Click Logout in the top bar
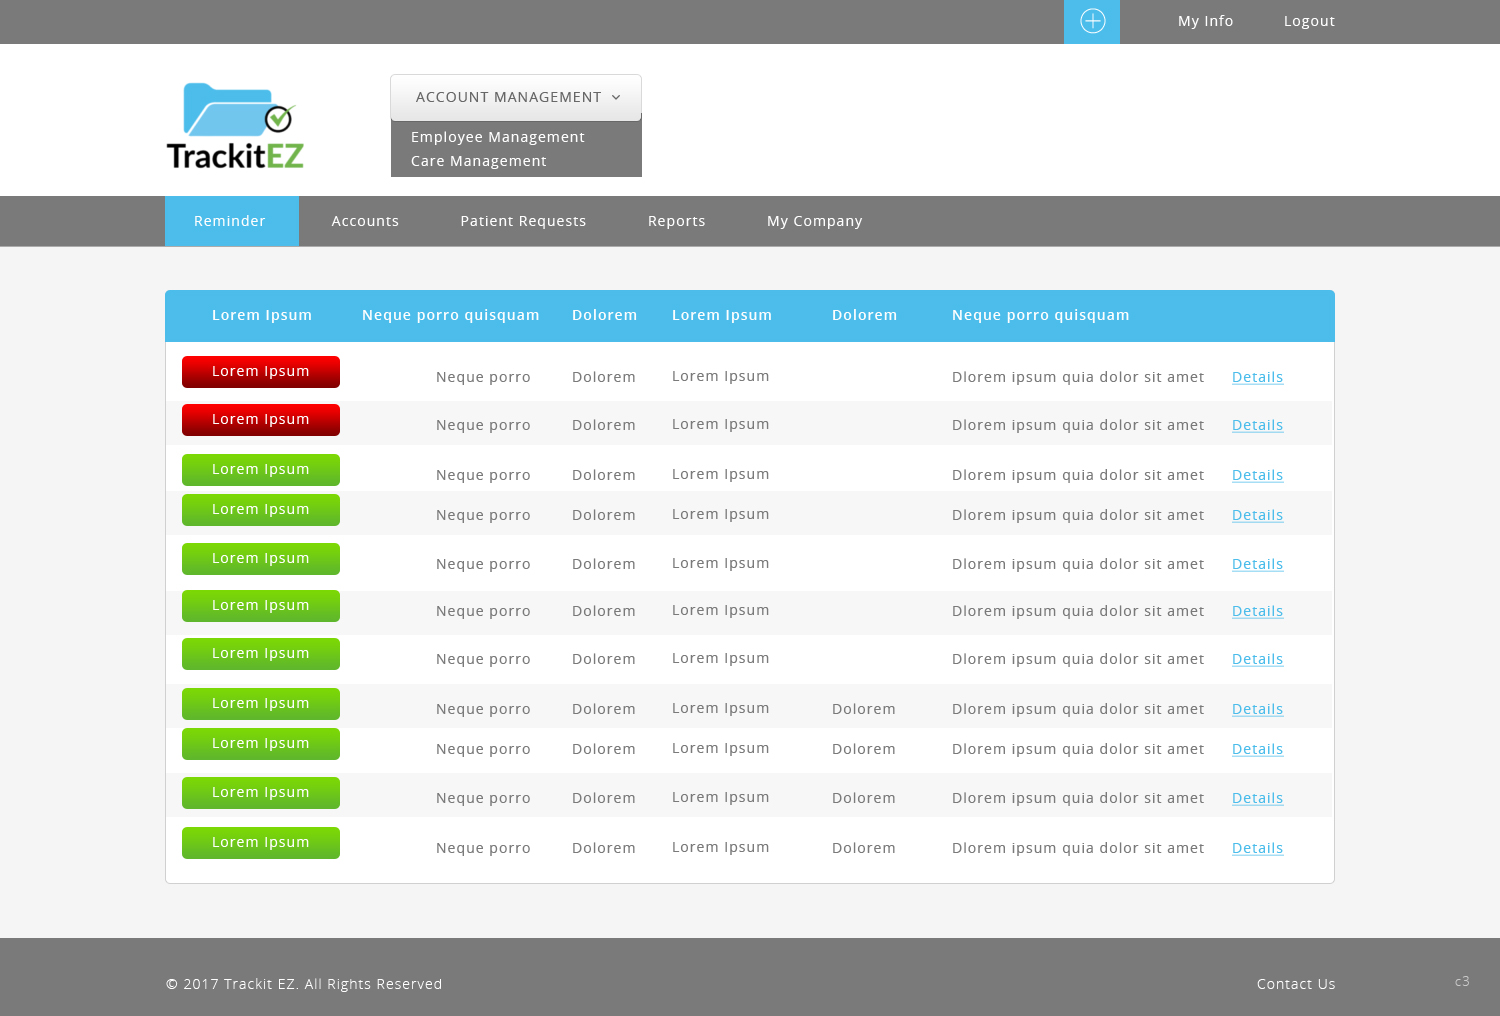This screenshot has width=1500, height=1016. tap(1309, 21)
